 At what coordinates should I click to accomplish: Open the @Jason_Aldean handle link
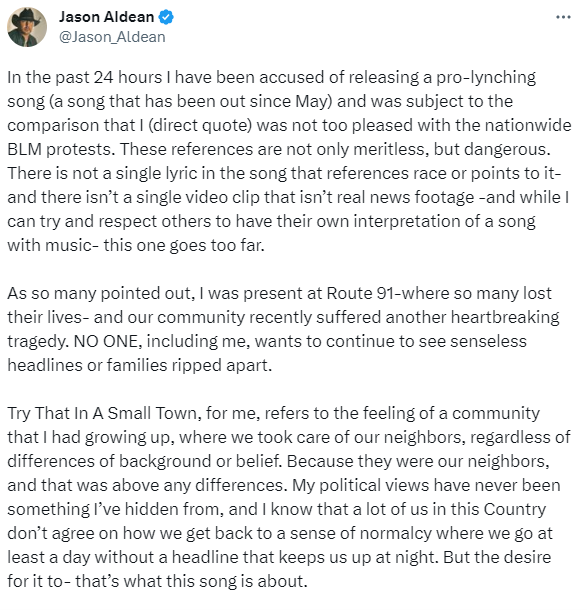point(112,37)
